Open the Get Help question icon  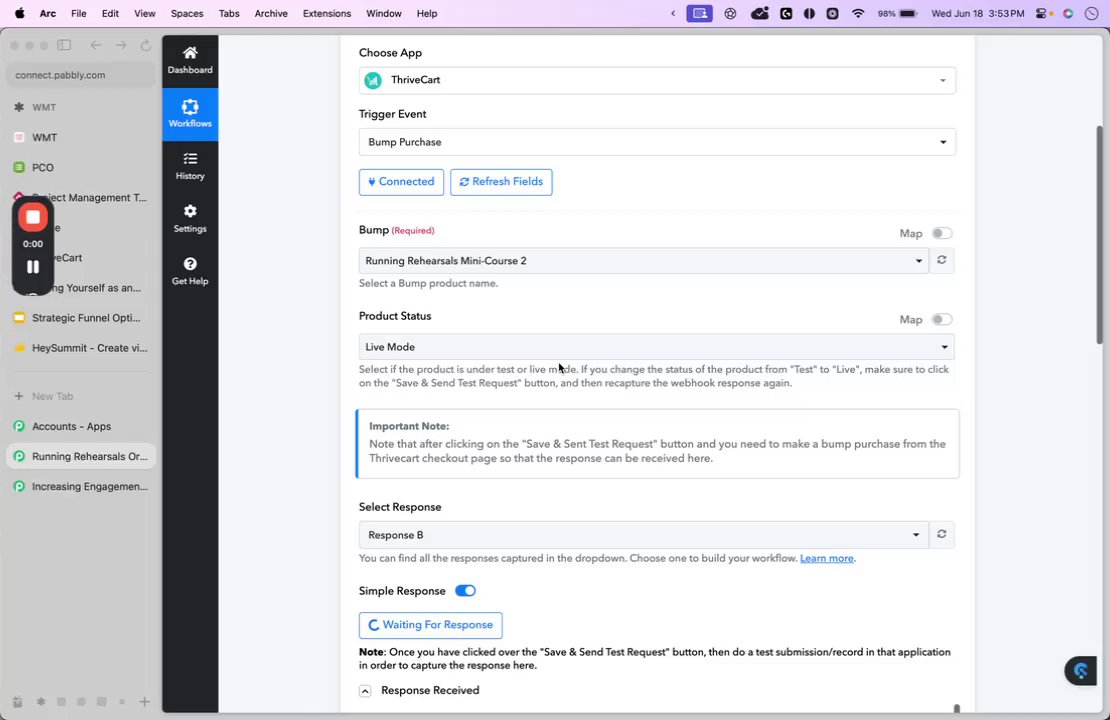click(x=190, y=264)
